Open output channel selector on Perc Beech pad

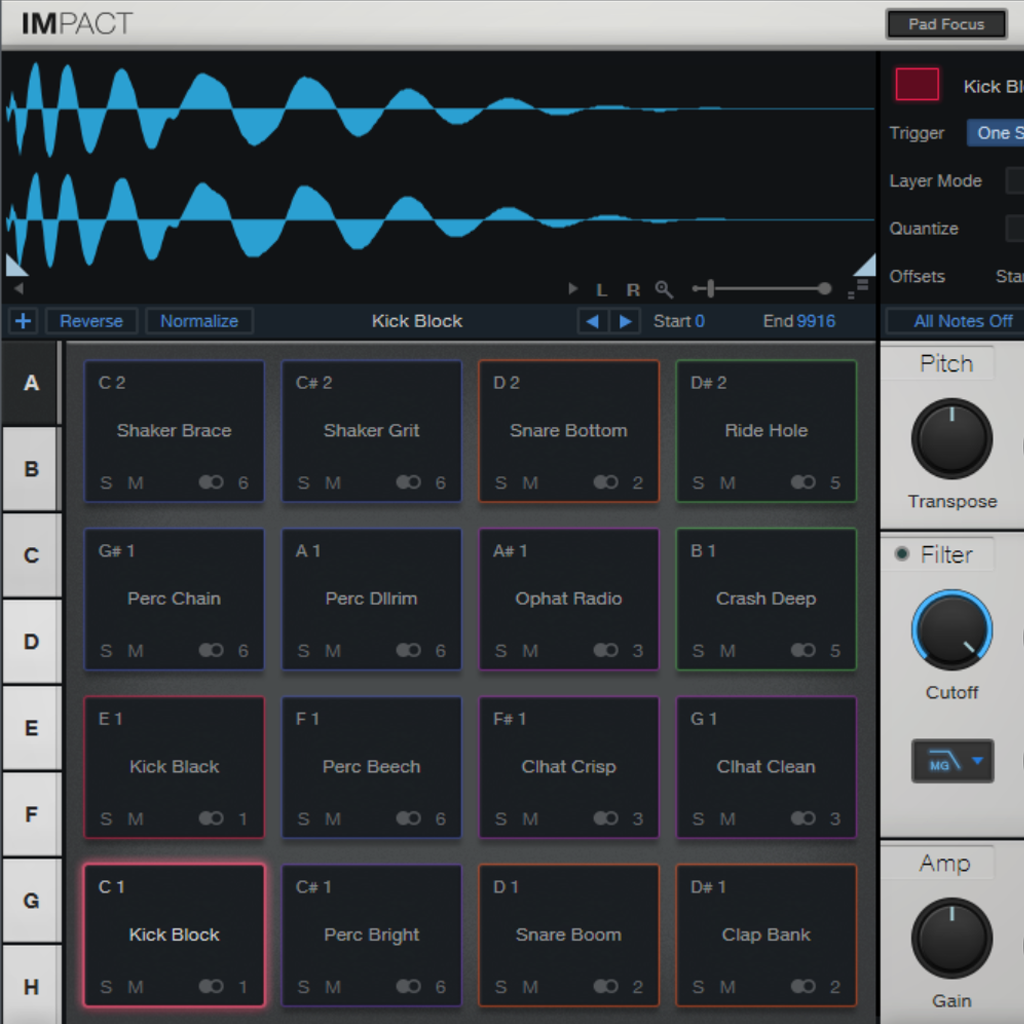[x=440, y=818]
